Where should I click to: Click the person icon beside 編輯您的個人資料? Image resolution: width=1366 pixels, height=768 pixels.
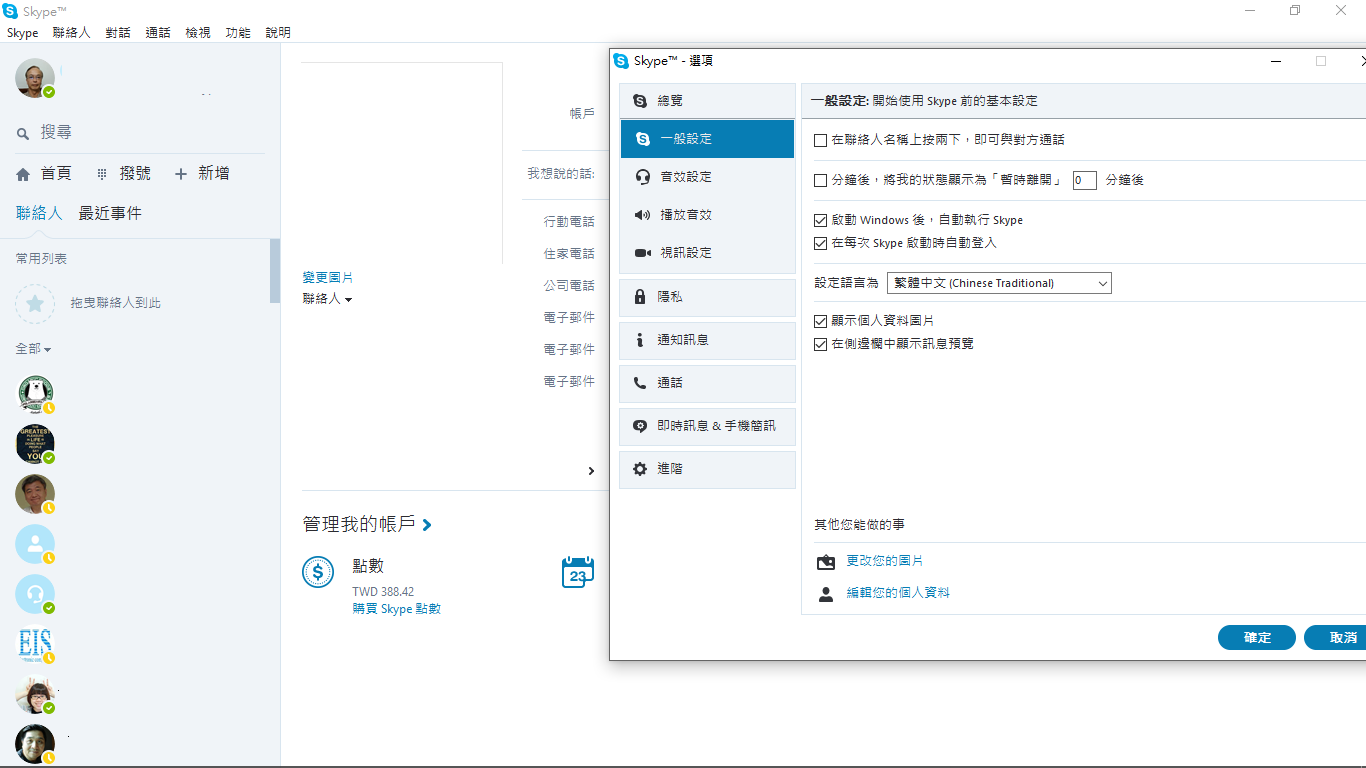[x=826, y=594]
